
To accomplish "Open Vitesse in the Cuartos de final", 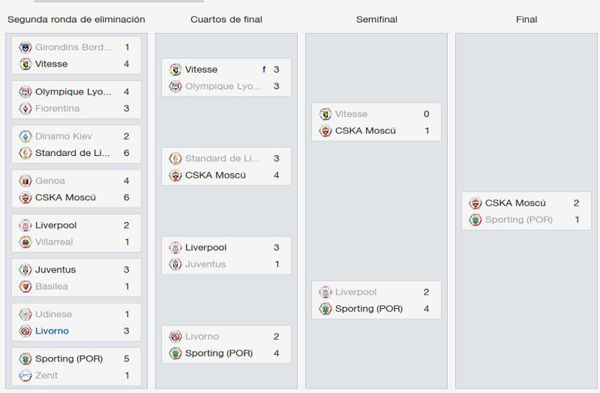I will 201,69.
